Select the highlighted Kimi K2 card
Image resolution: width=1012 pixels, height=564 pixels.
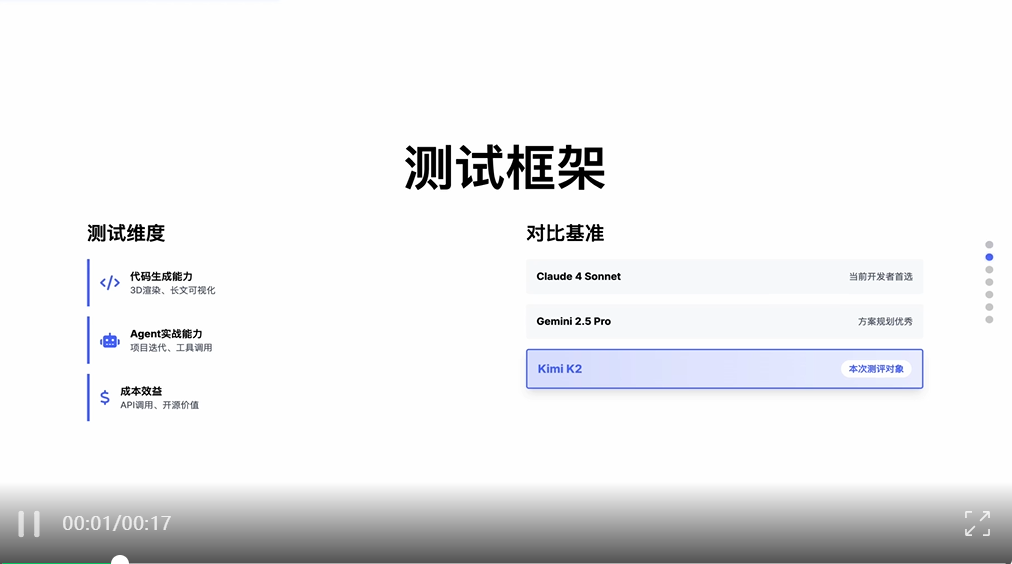724,368
